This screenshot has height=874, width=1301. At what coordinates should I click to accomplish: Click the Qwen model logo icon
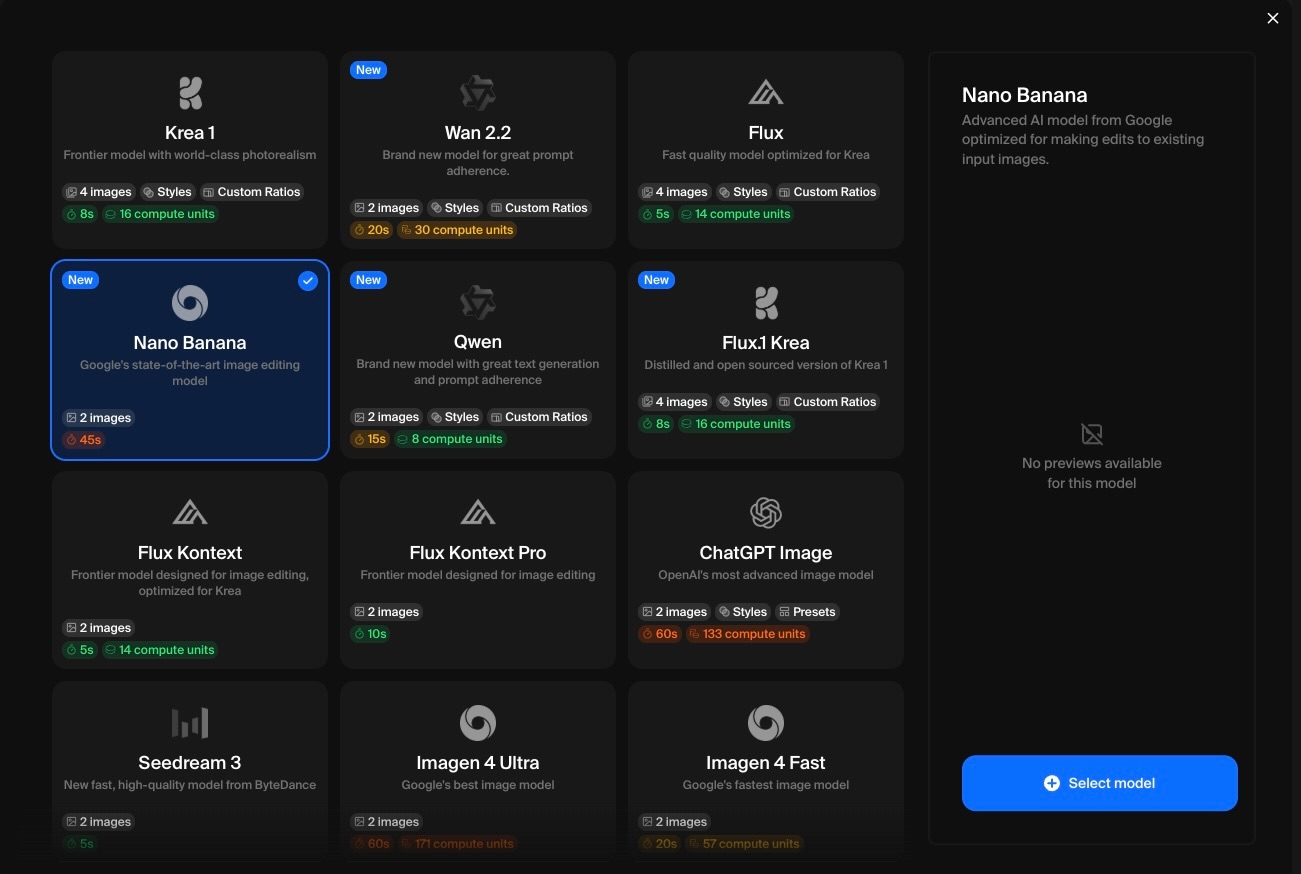[478, 303]
